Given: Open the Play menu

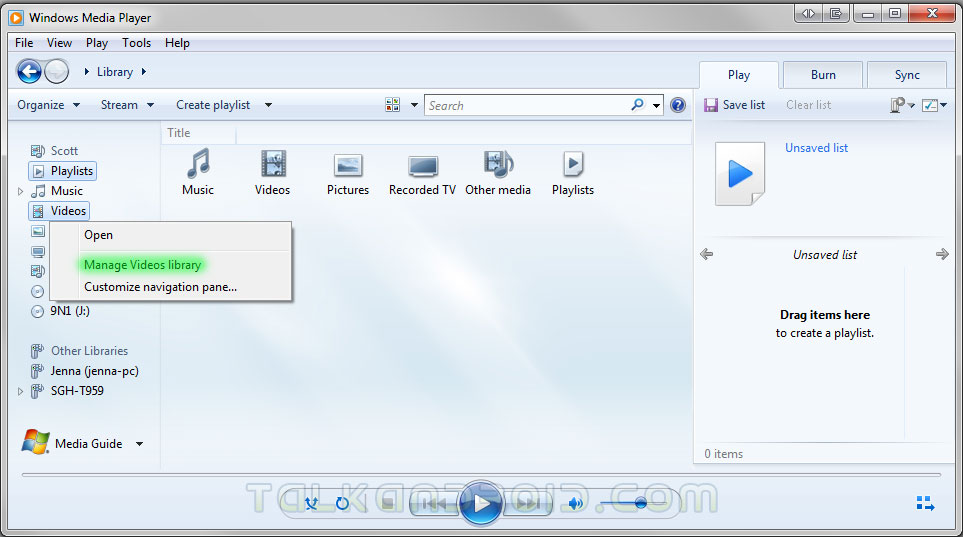Looking at the screenshot, I should pos(96,43).
